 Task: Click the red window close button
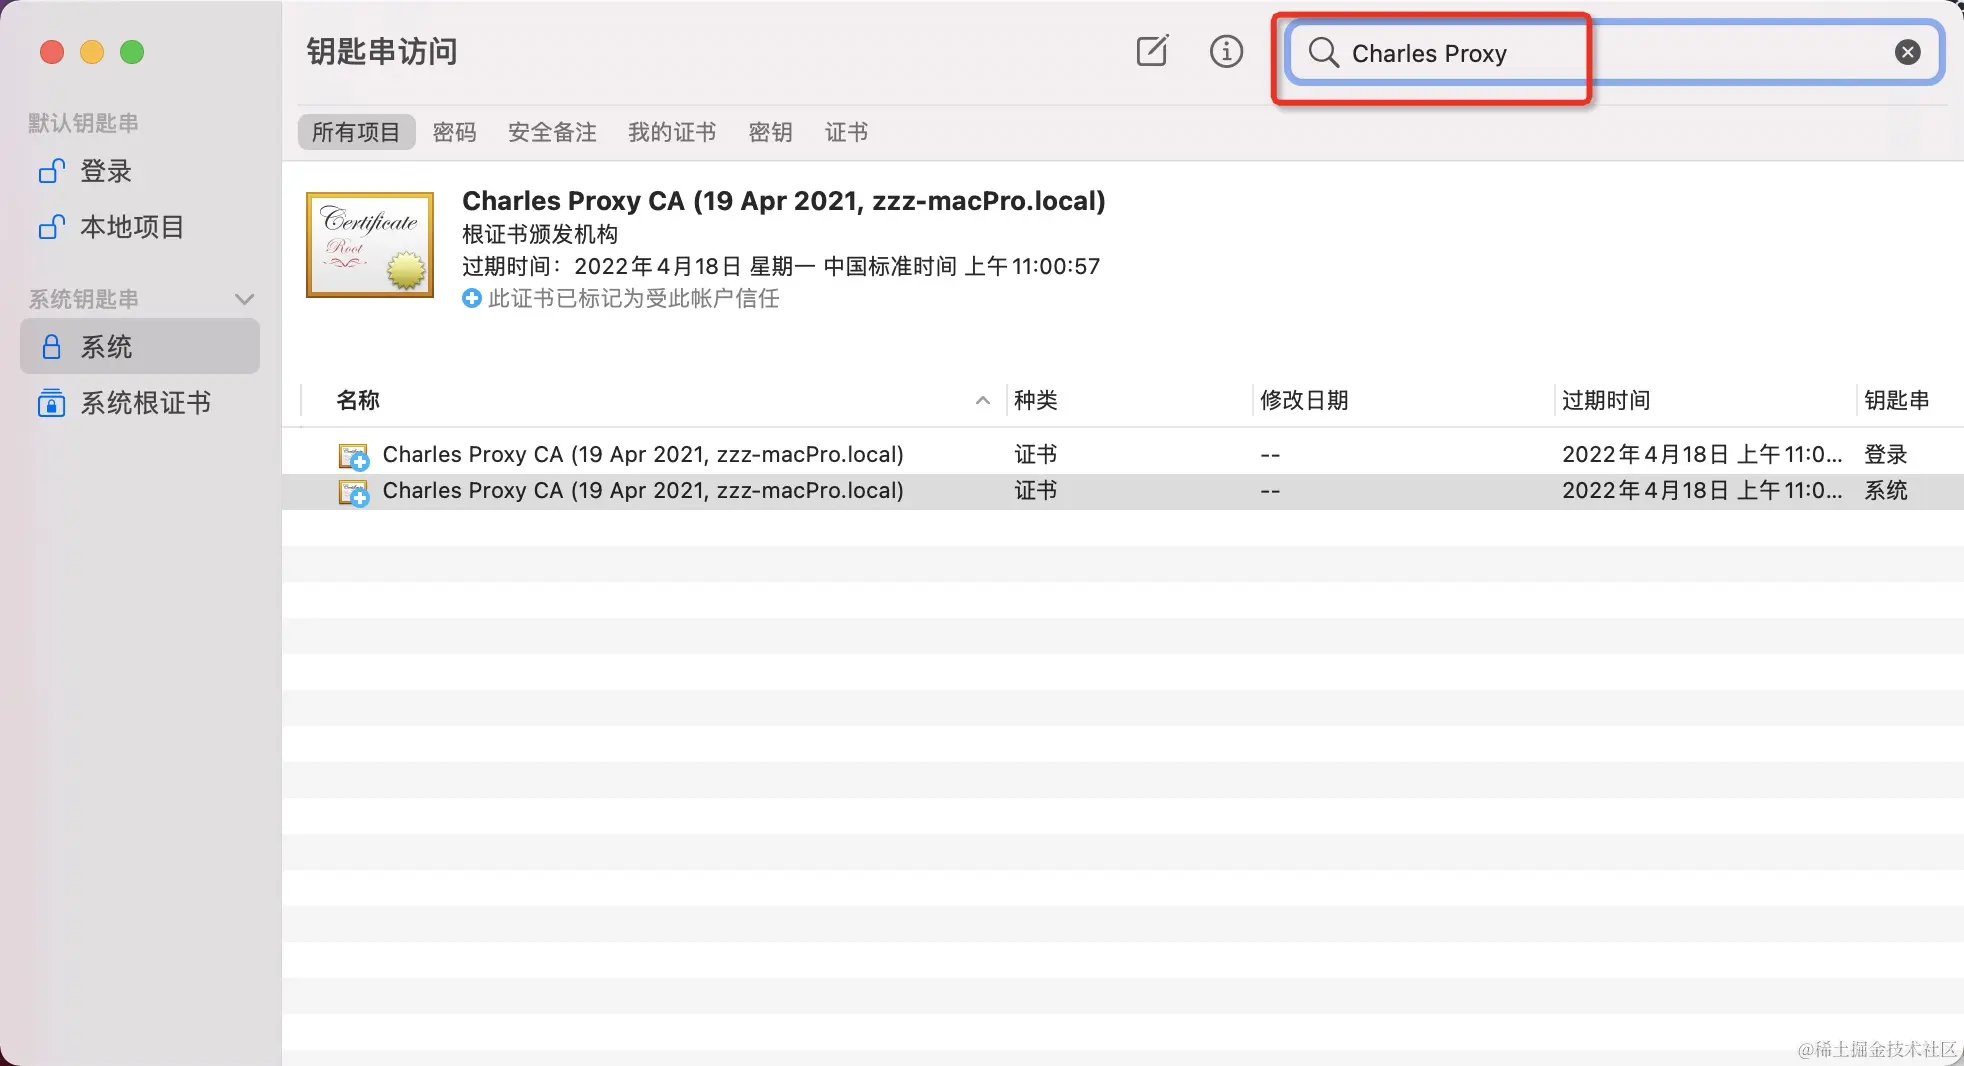pos(52,51)
